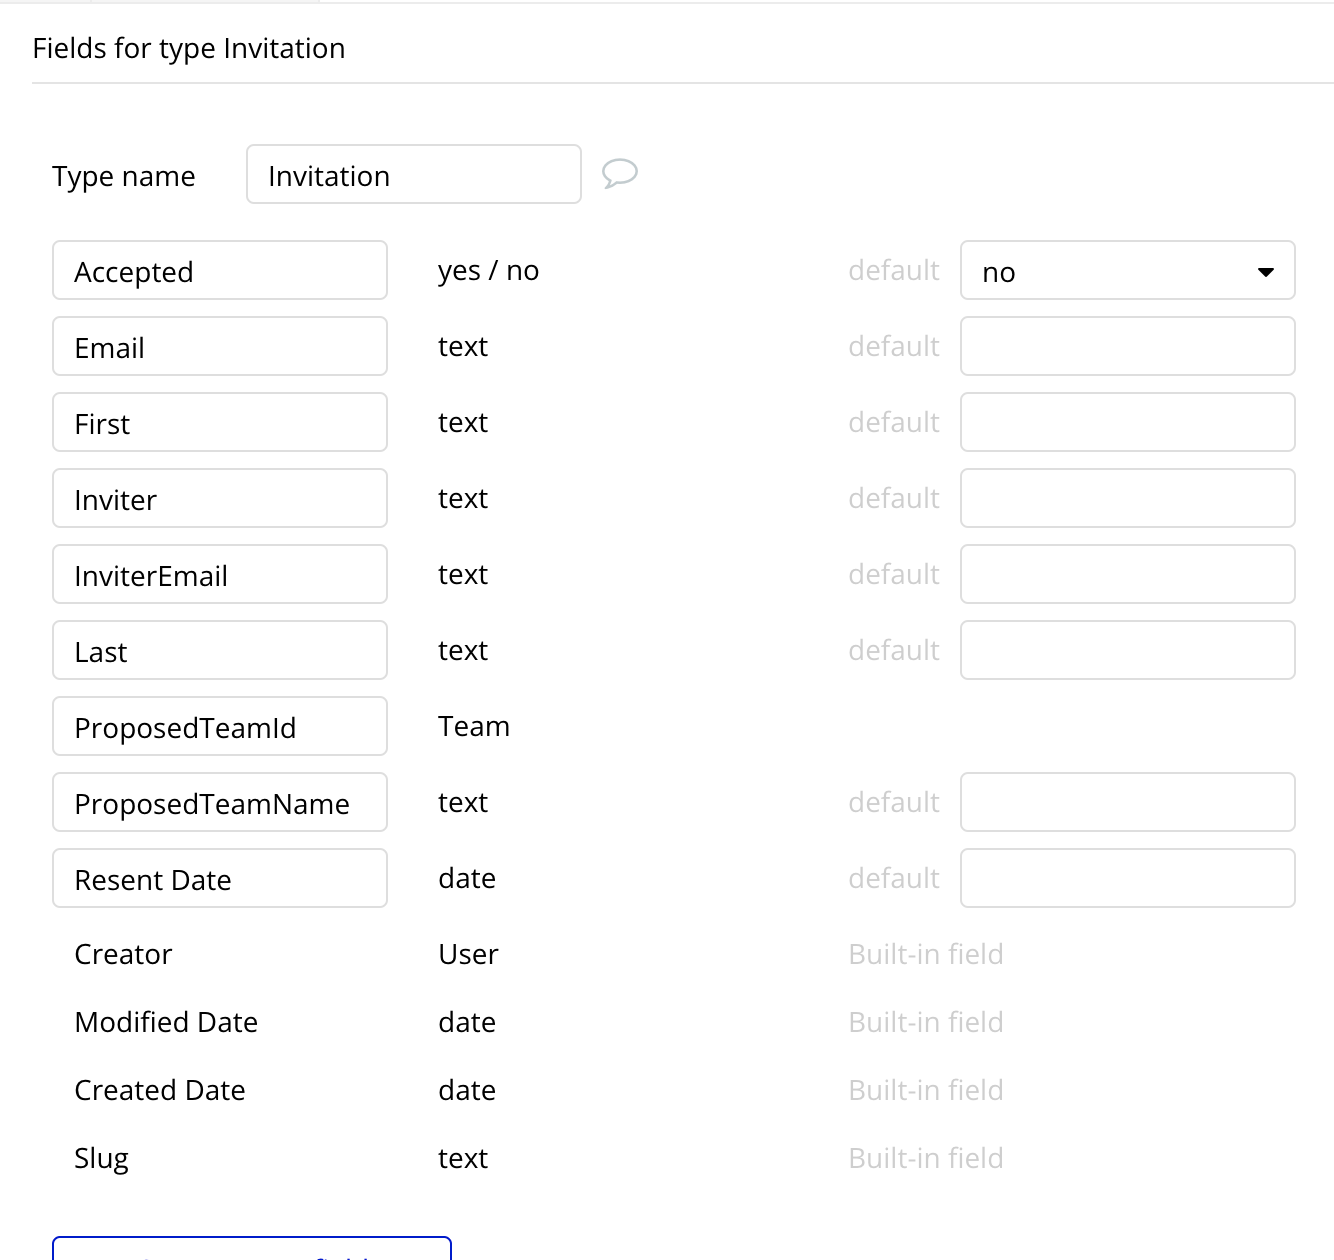1334x1260 pixels.
Task: Focus the Inviter default value box
Action: click(1127, 499)
